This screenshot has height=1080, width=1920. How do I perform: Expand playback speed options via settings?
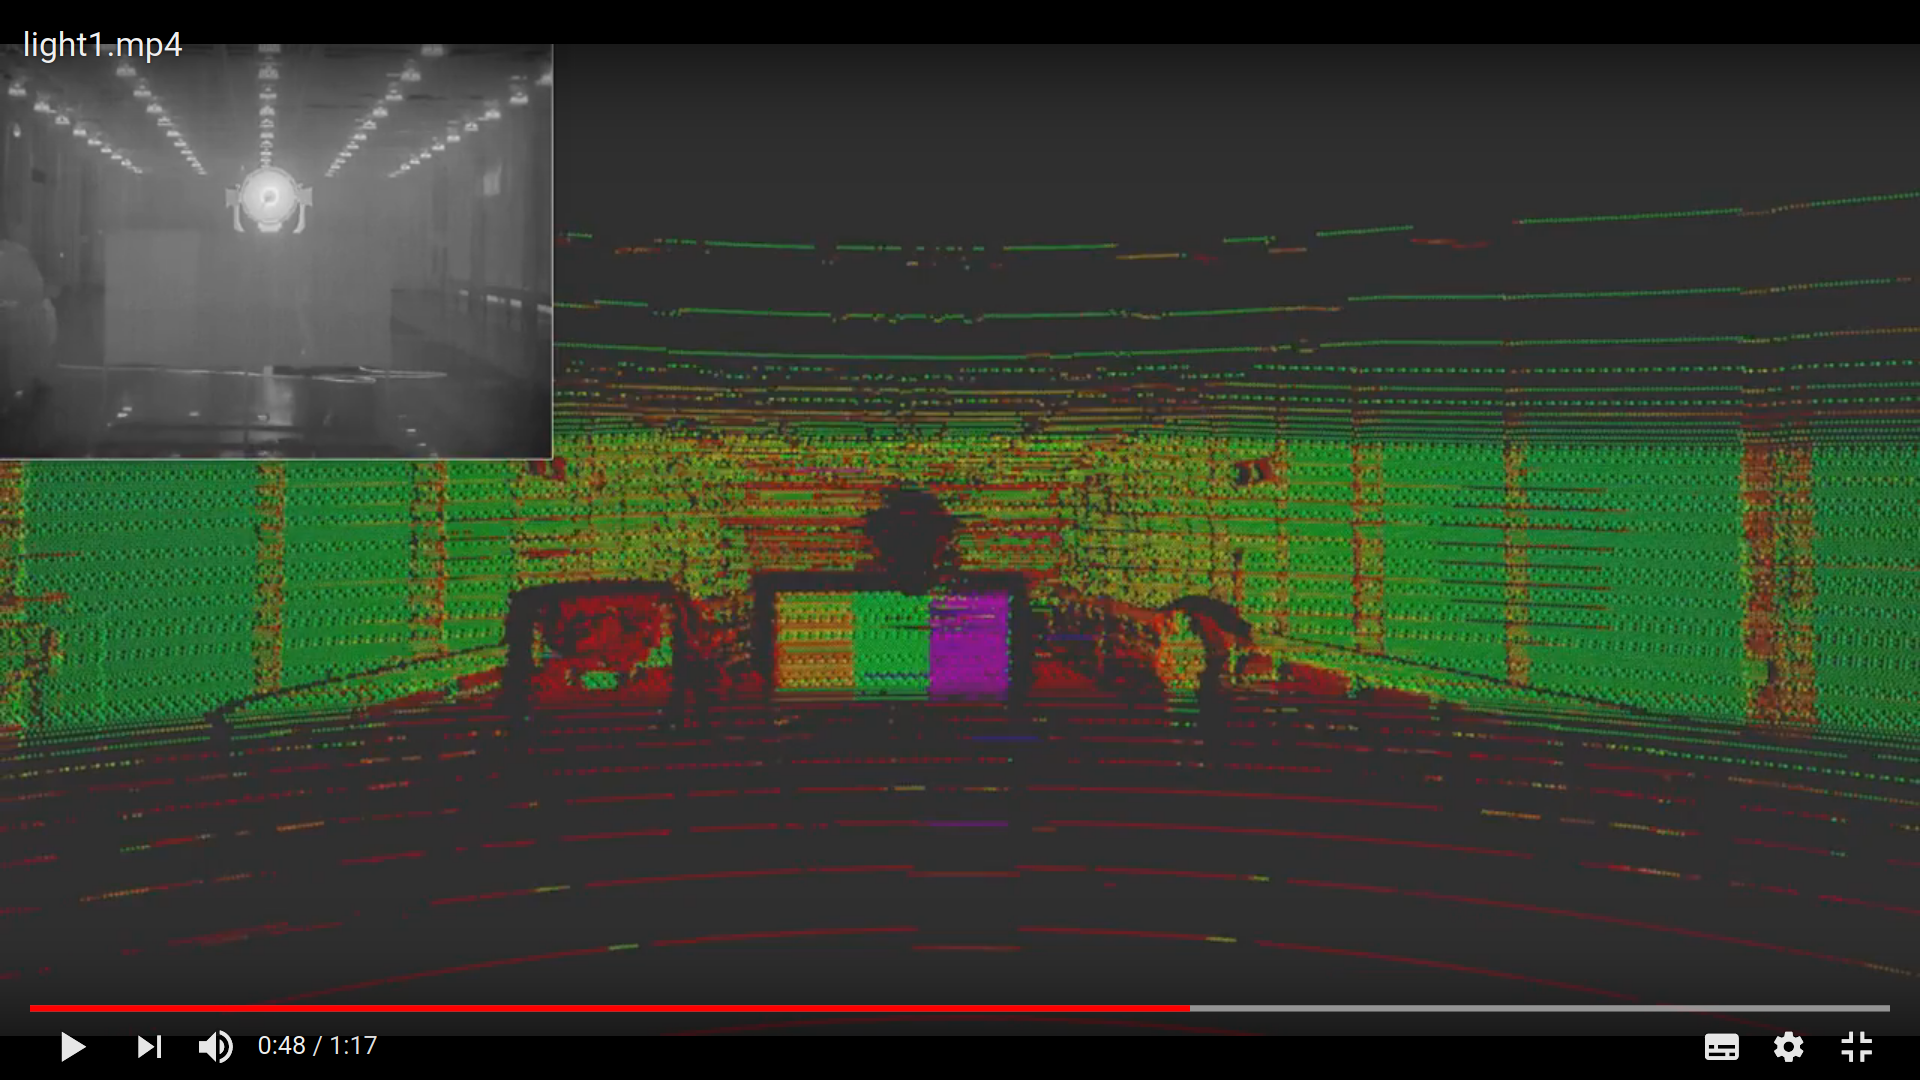[x=1789, y=1047]
